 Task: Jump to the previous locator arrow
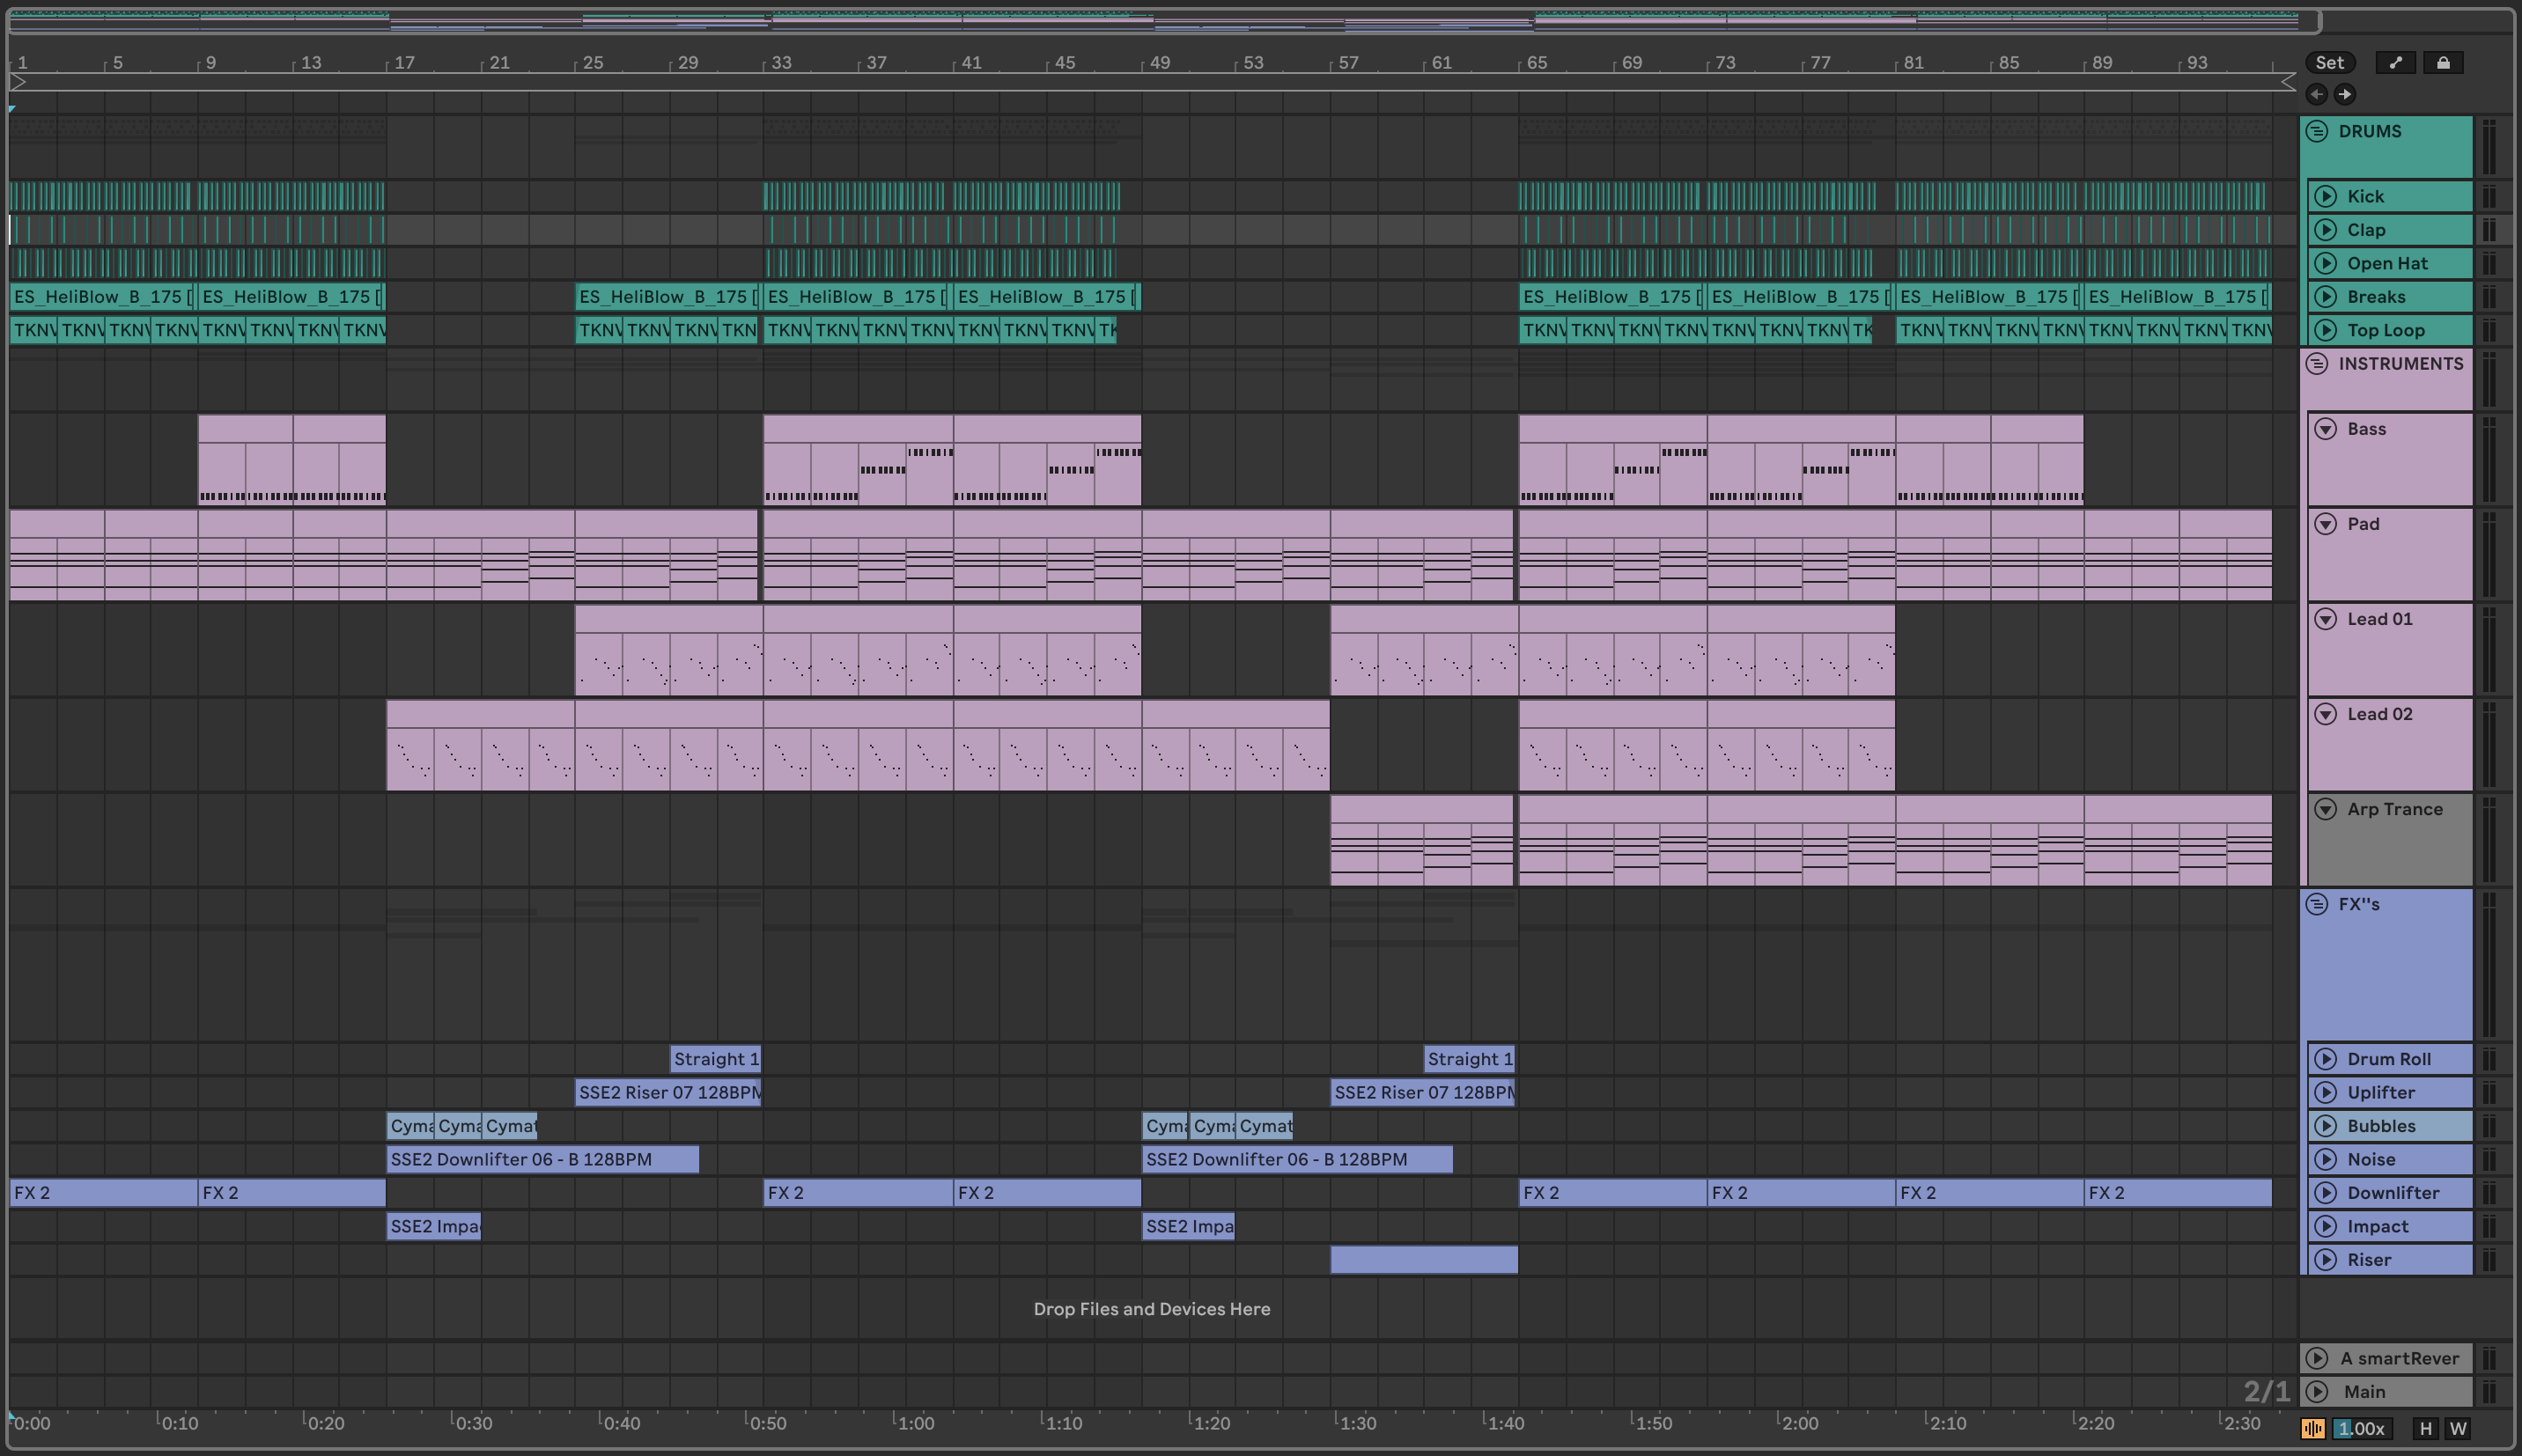(2316, 94)
